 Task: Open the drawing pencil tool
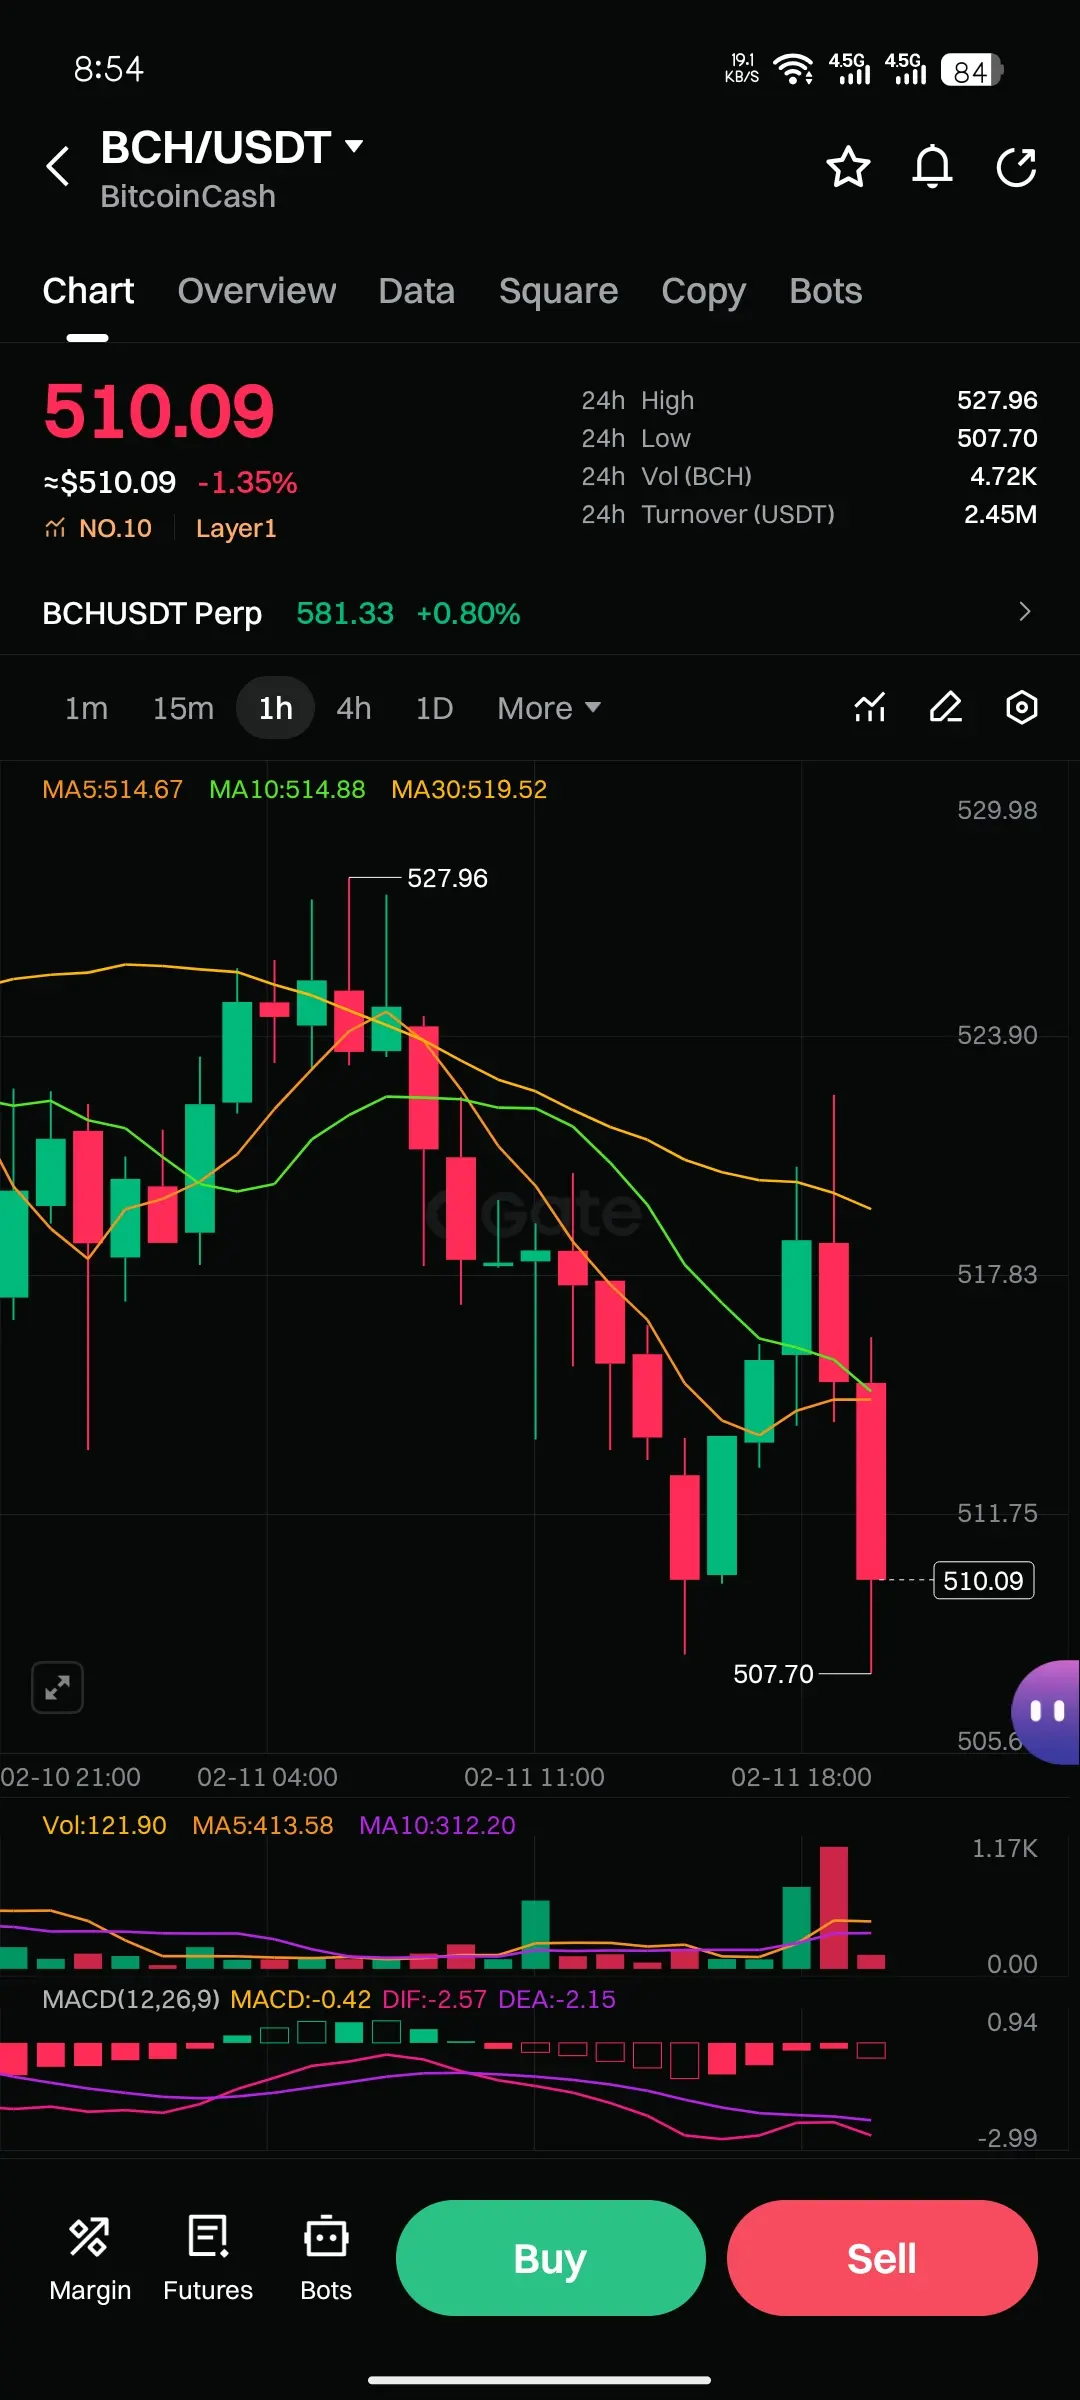pyautogui.click(x=946, y=707)
